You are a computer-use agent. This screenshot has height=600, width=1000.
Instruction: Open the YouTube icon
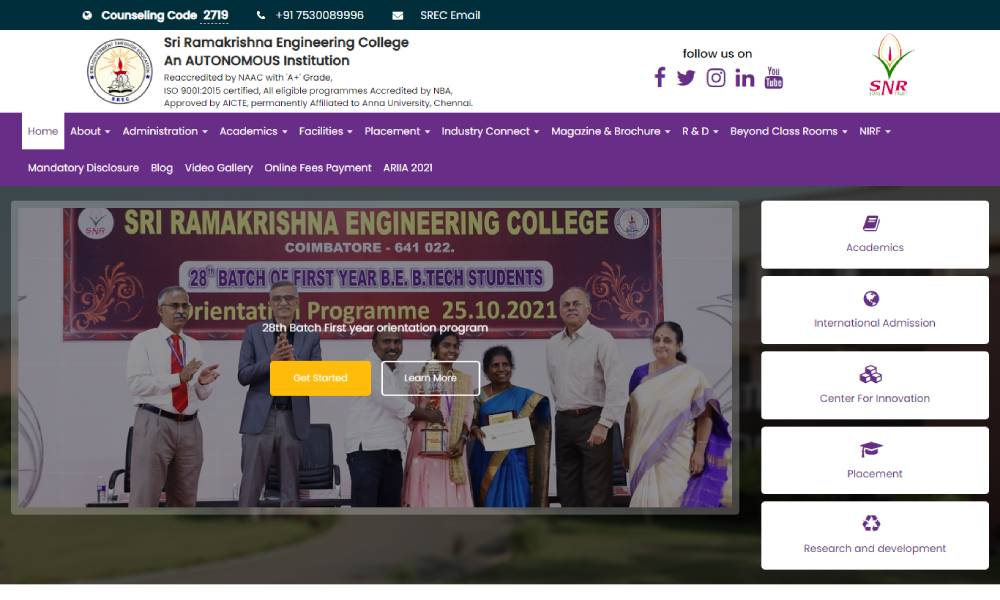774,78
